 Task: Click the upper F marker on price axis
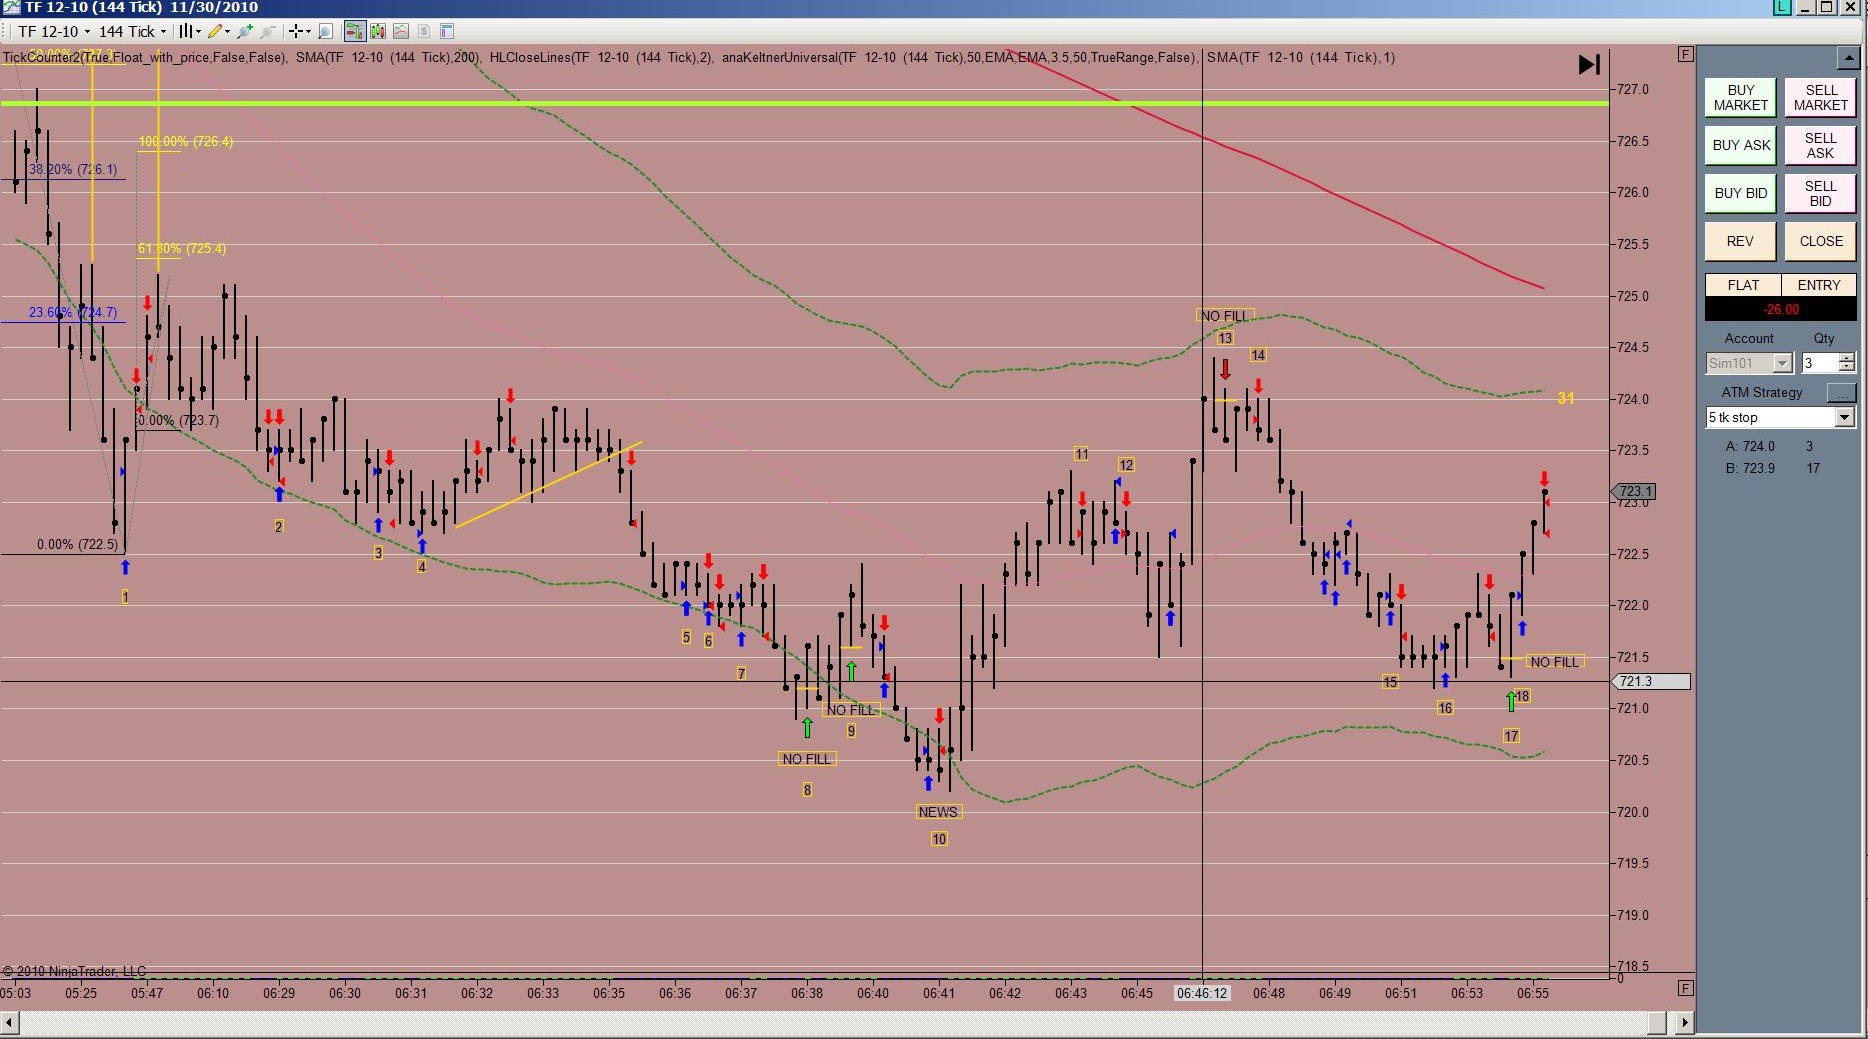(x=1686, y=54)
